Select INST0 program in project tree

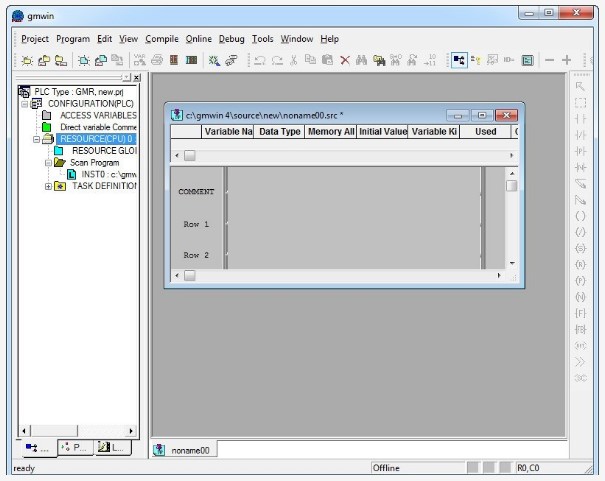(x=100, y=174)
